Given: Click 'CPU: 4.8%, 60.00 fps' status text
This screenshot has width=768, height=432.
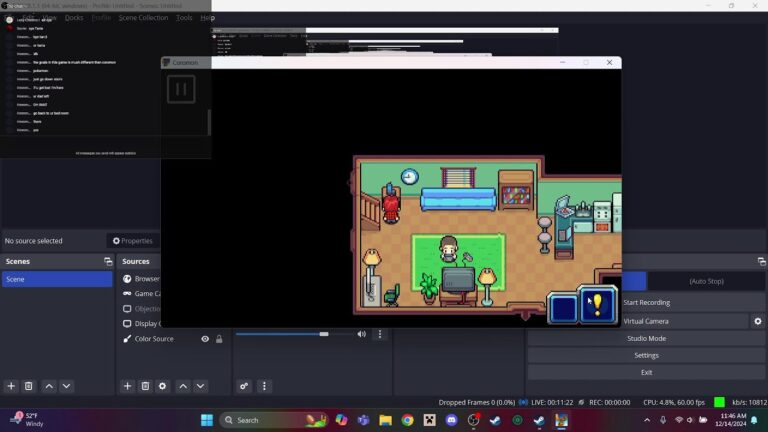Looking at the screenshot, I should point(674,403).
